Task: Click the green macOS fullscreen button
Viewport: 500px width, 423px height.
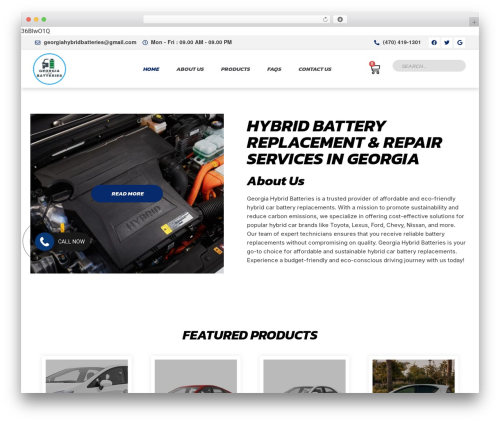Action: tap(44, 19)
